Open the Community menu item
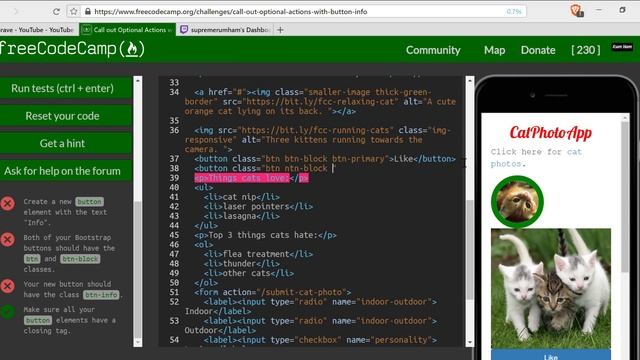This screenshot has width=640, height=360. pyautogui.click(x=433, y=50)
